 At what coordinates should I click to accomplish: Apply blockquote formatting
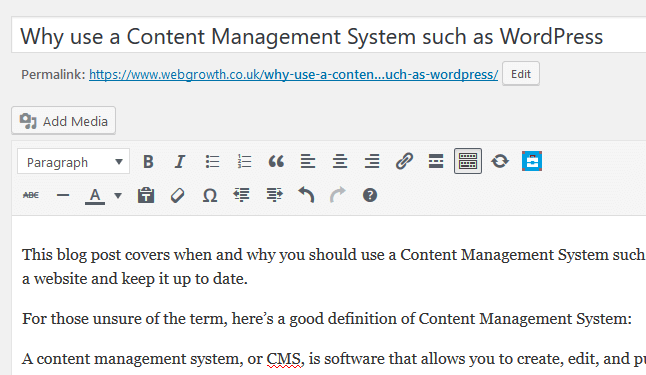click(x=276, y=162)
